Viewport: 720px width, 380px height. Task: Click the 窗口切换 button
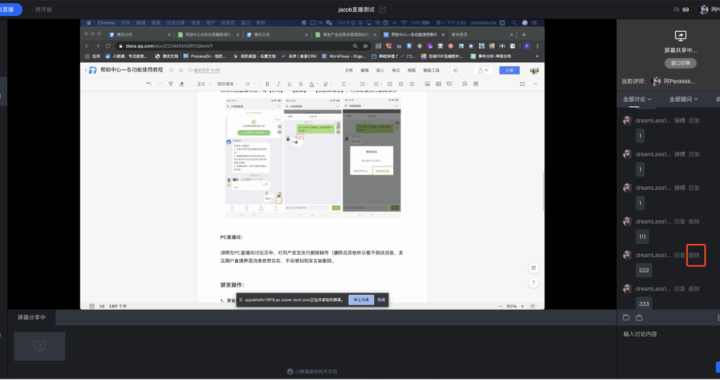[x=681, y=63]
